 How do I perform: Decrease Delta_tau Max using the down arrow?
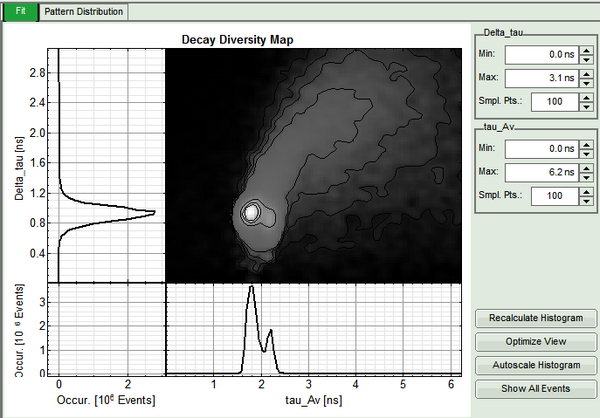[584, 82]
